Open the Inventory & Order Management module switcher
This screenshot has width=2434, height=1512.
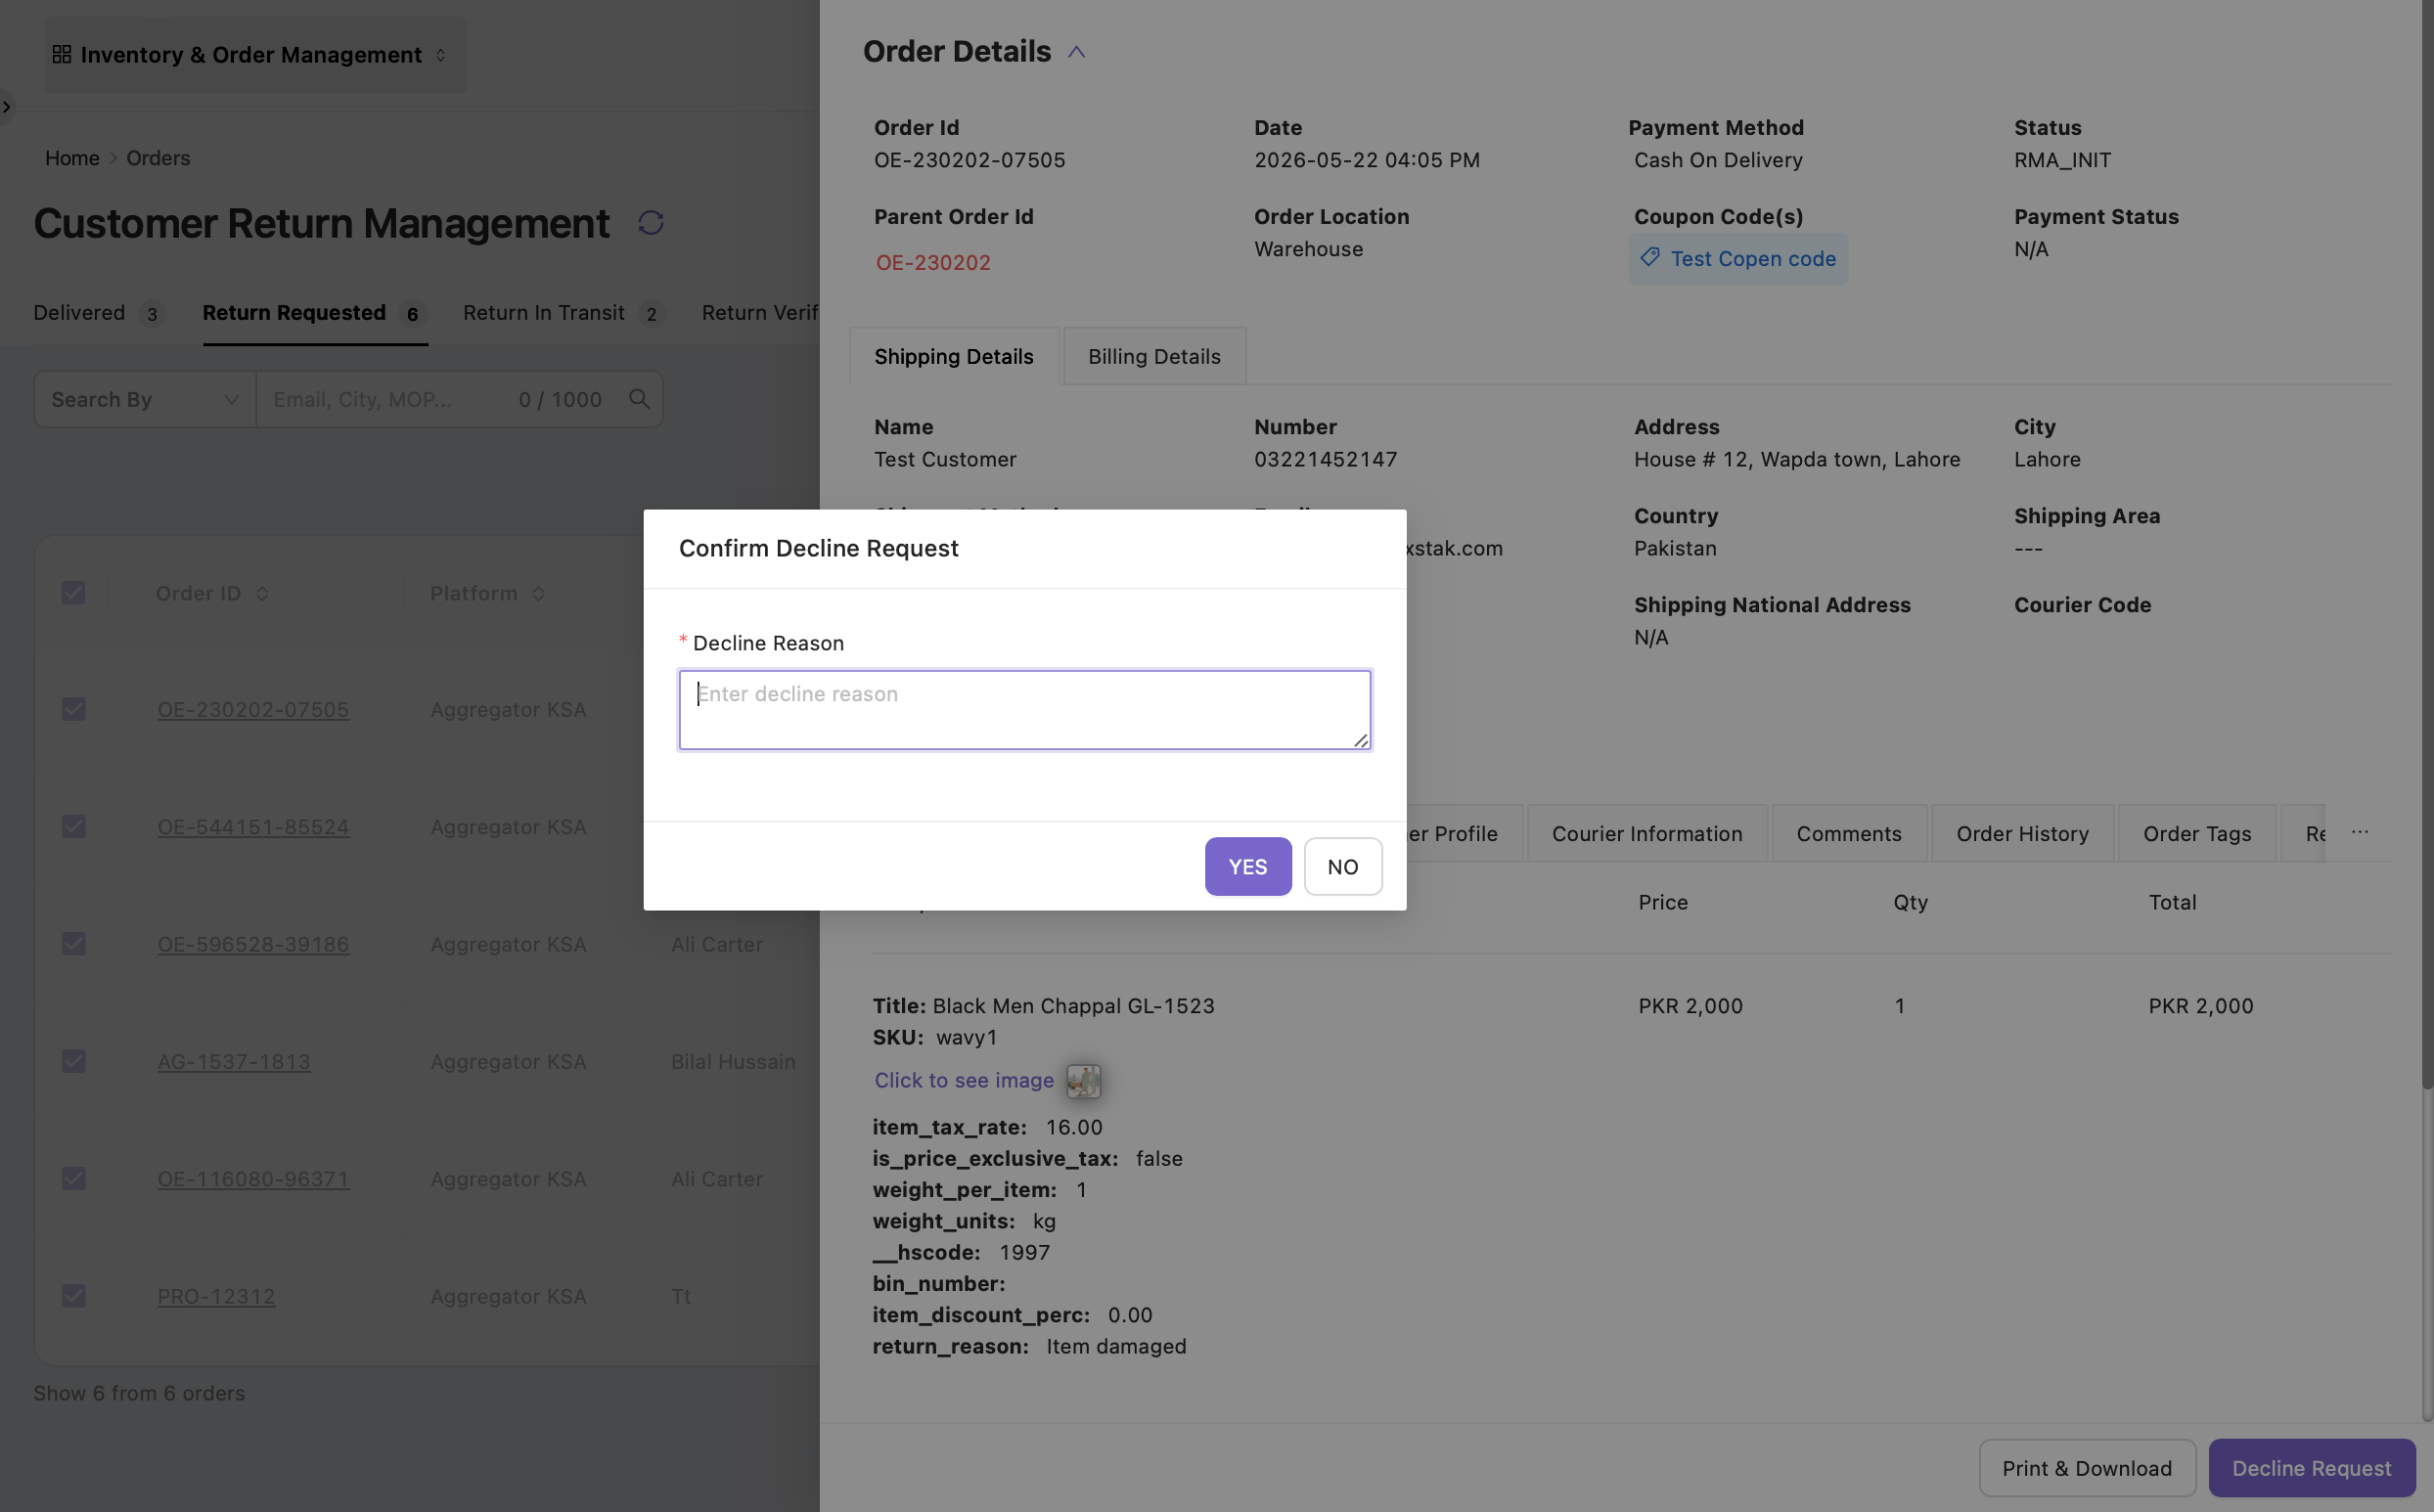(254, 55)
